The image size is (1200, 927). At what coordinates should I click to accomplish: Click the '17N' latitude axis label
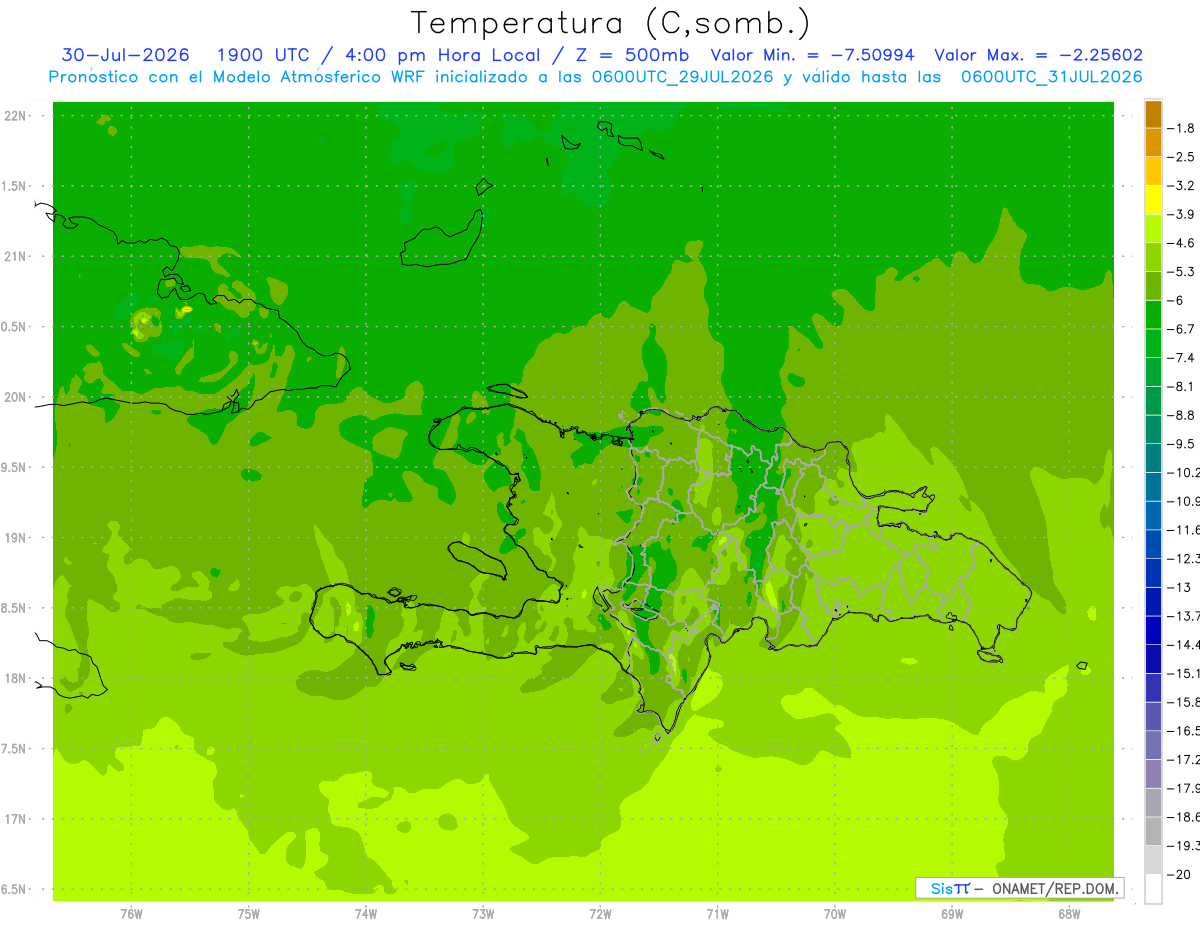coord(17,819)
